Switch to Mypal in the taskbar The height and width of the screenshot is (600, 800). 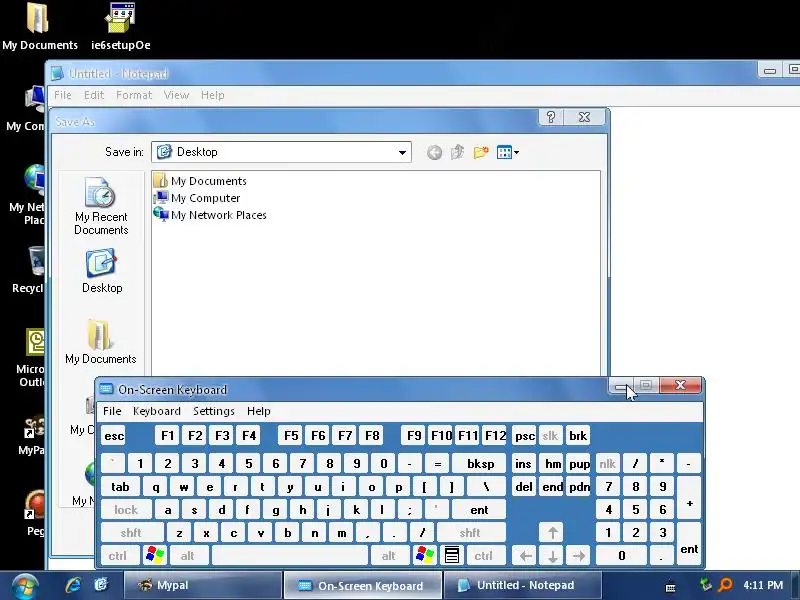[203, 585]
